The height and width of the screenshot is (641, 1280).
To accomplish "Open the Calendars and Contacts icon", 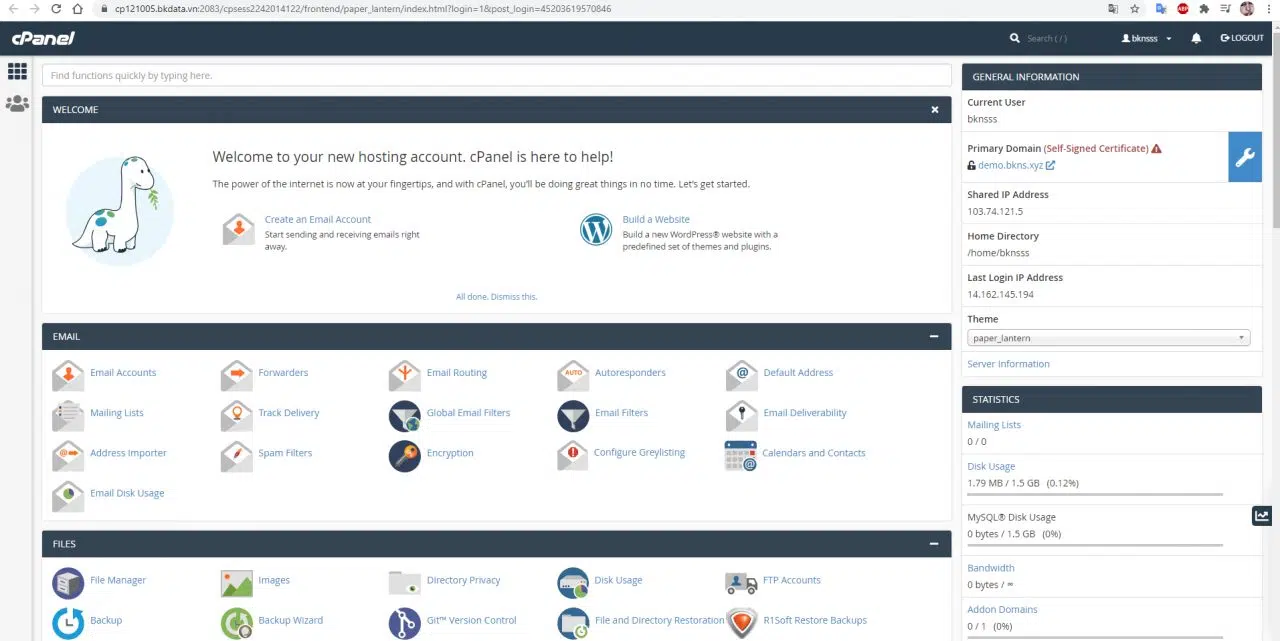I will [741, 455].
